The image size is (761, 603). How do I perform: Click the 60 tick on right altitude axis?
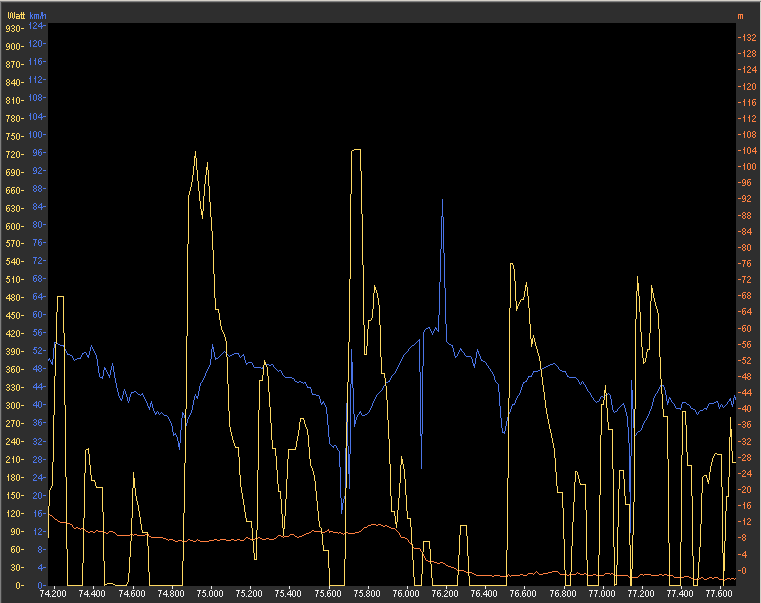746,329
